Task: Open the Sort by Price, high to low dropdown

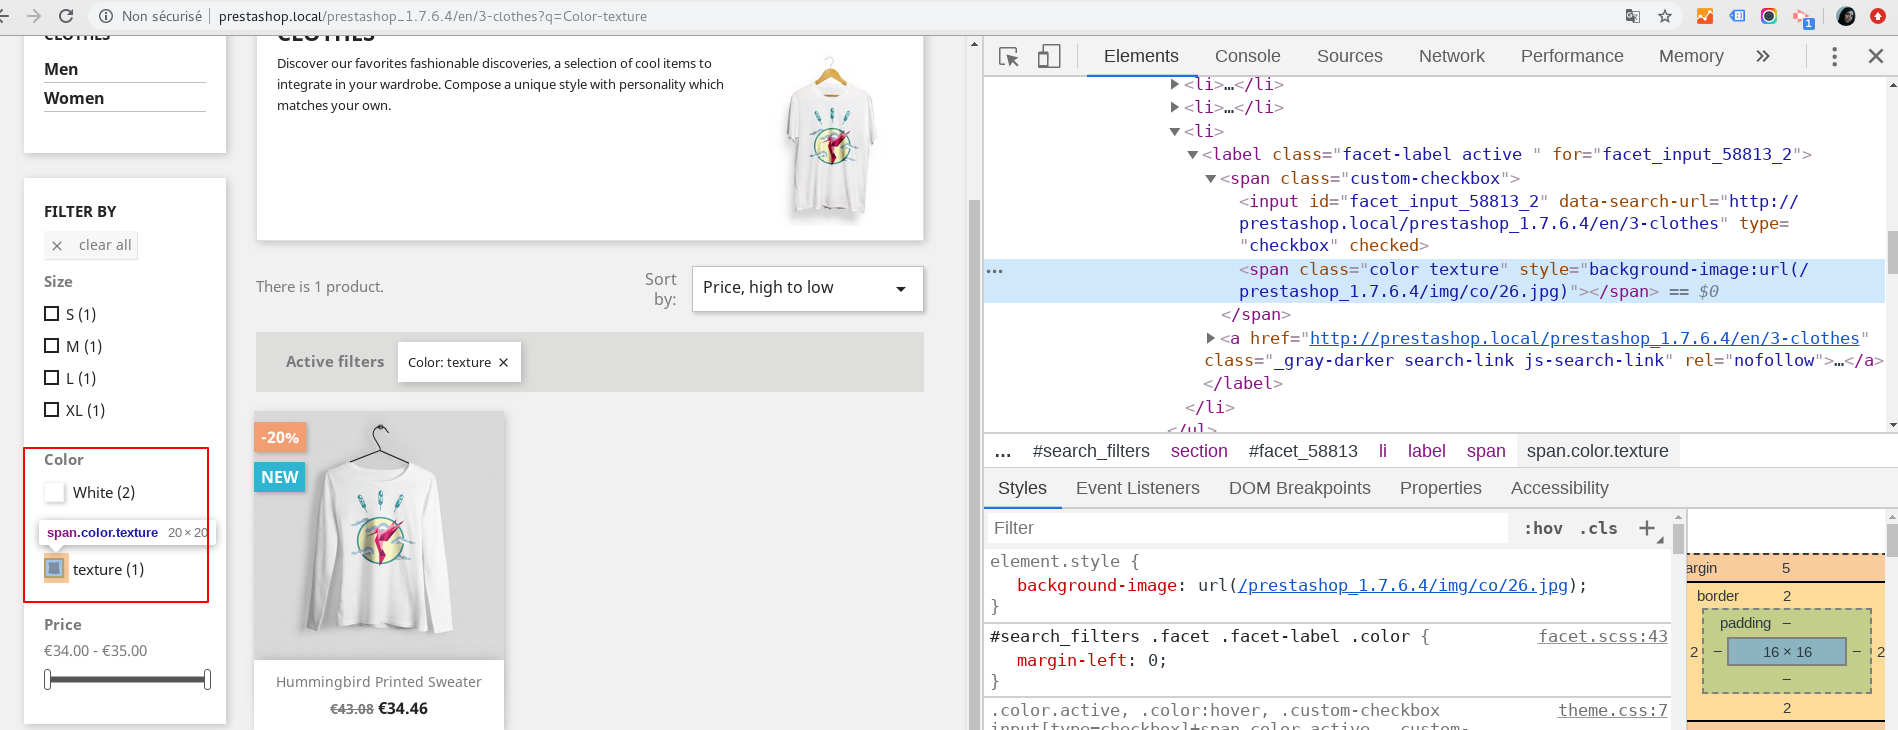Action: [807, 288]
